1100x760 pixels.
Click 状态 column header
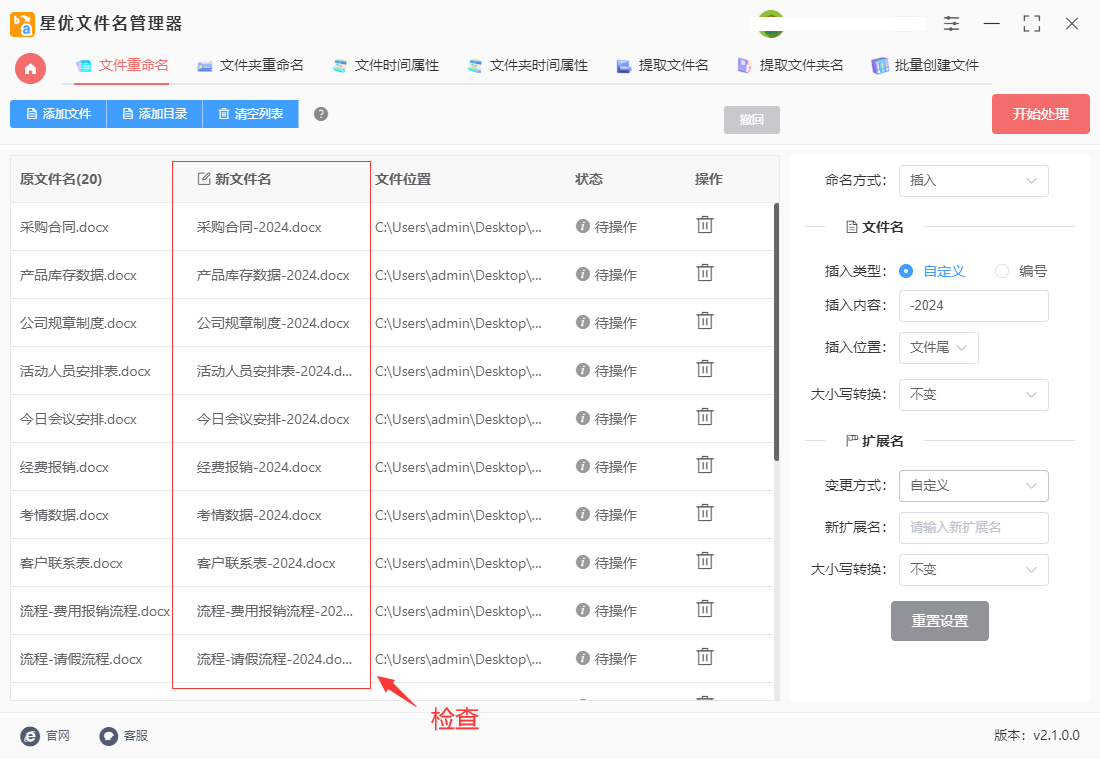589,180
